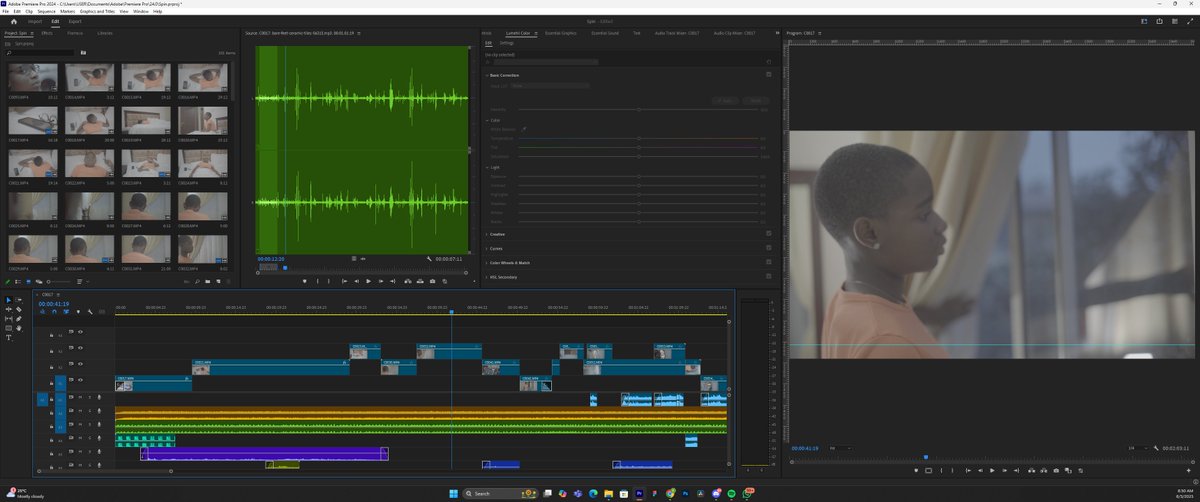Expand the Curves section
Screen dimensions: 1200x502
(x=486, y=248)
